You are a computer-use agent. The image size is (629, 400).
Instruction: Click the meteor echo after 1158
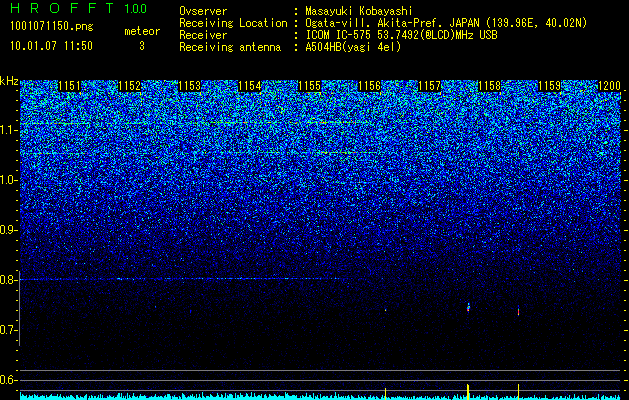pos(518,311)
